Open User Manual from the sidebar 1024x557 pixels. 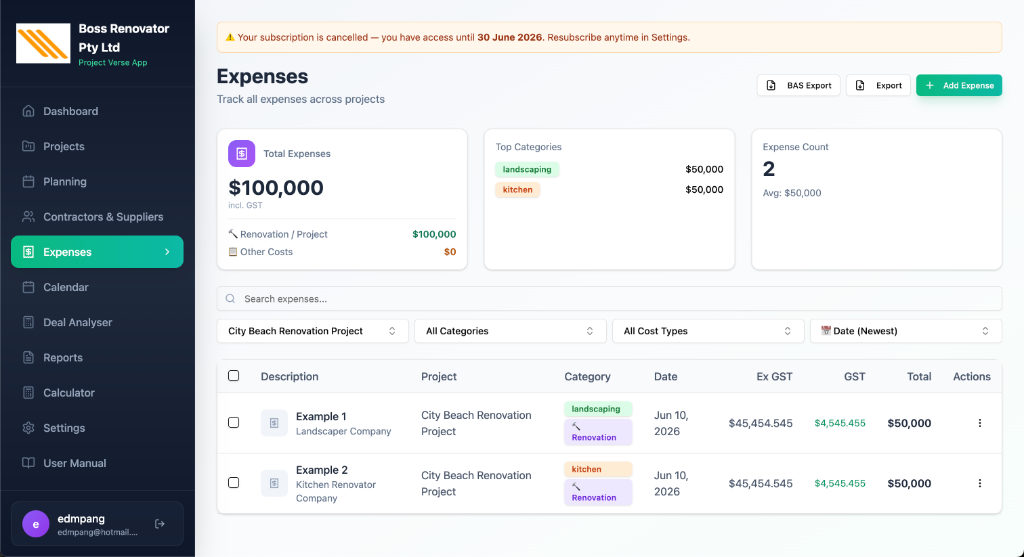click(x=97, y=463)
